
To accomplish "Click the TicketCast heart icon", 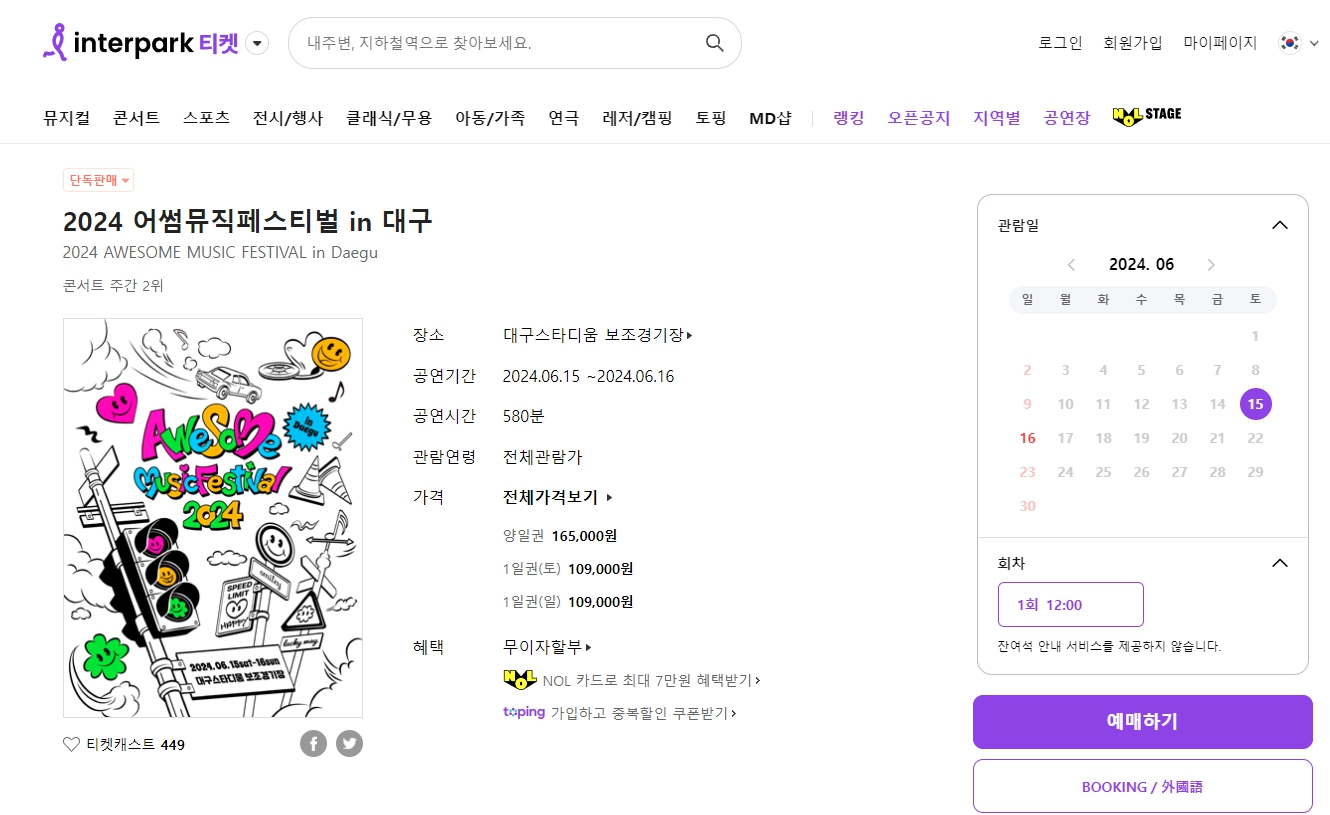I will [x=71, y=744].
